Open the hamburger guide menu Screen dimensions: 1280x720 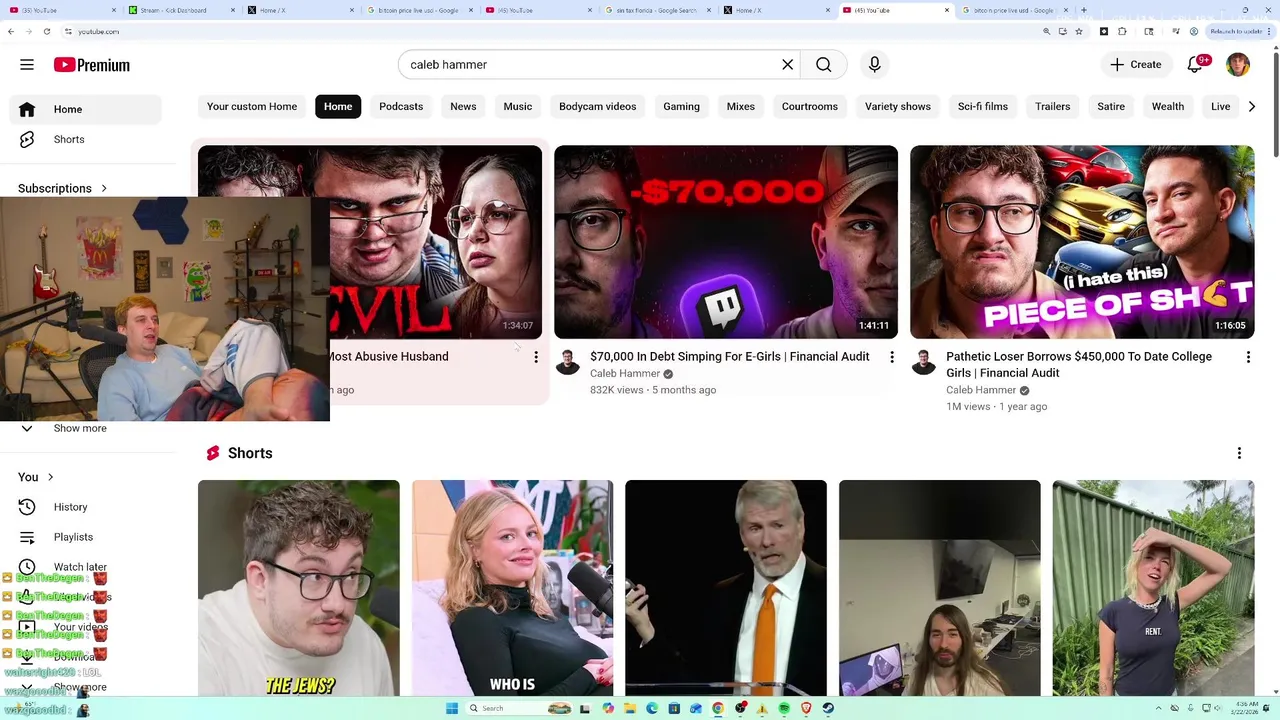(27, 65)
